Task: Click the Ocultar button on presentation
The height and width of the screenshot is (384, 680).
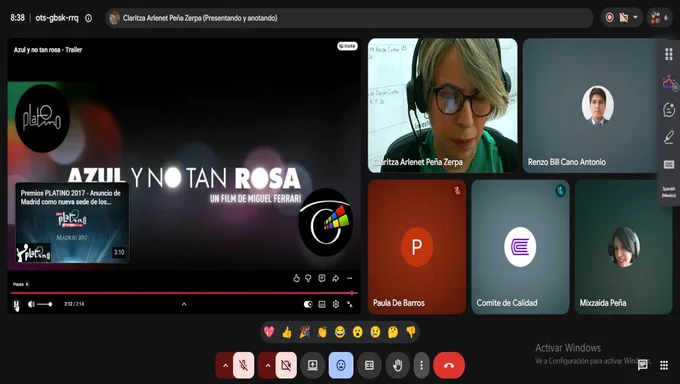Action: pos(347,46)
